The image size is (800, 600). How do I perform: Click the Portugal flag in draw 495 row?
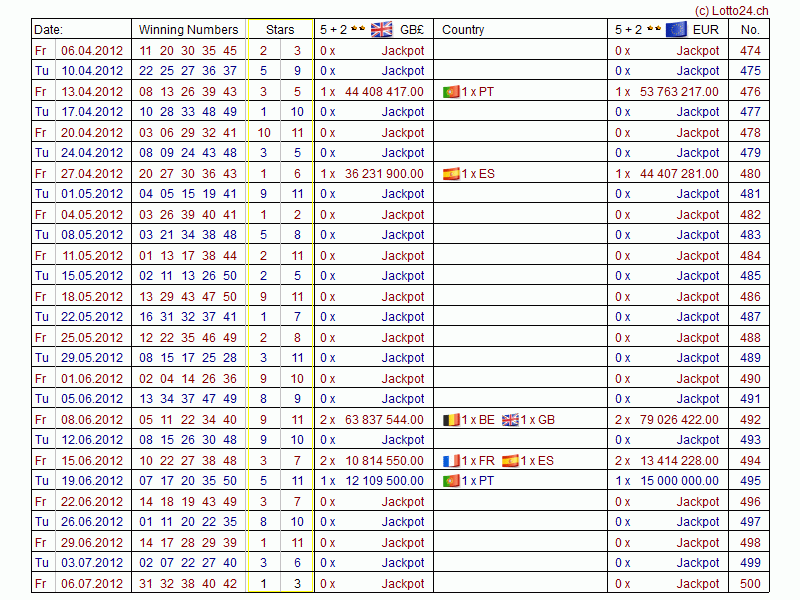coord(450,482)
